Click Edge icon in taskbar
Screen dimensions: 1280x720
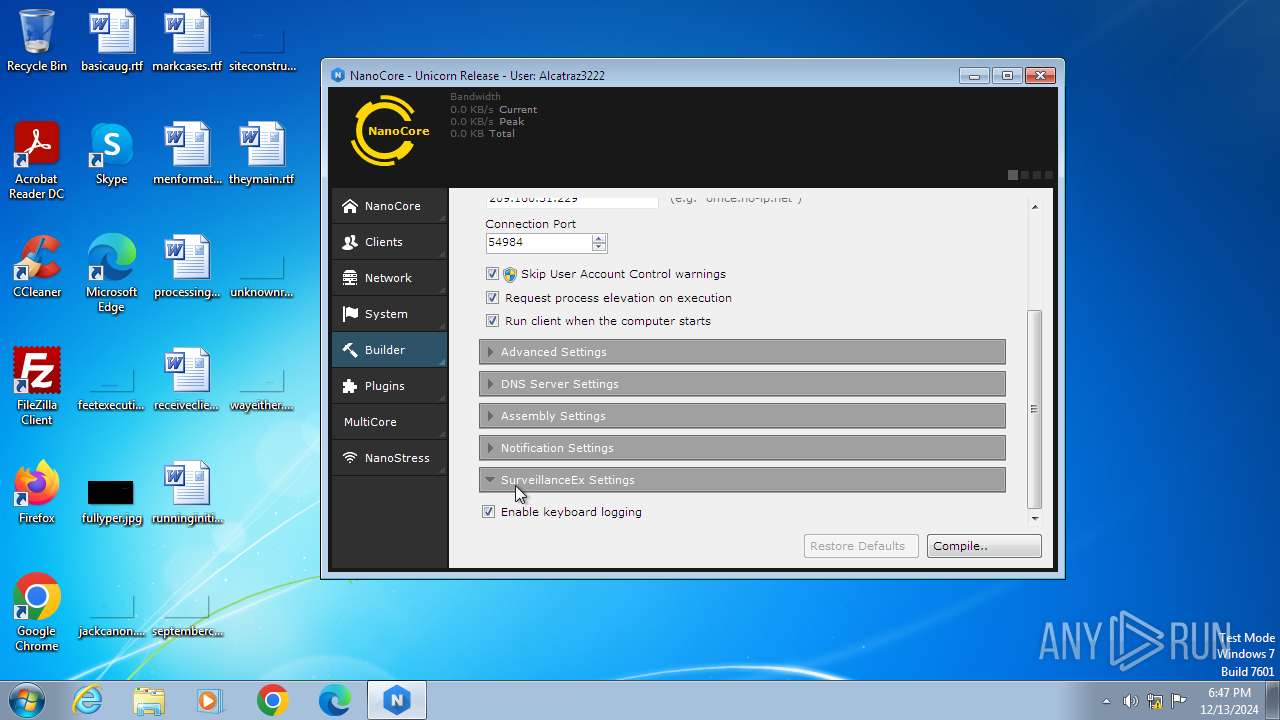334,700
